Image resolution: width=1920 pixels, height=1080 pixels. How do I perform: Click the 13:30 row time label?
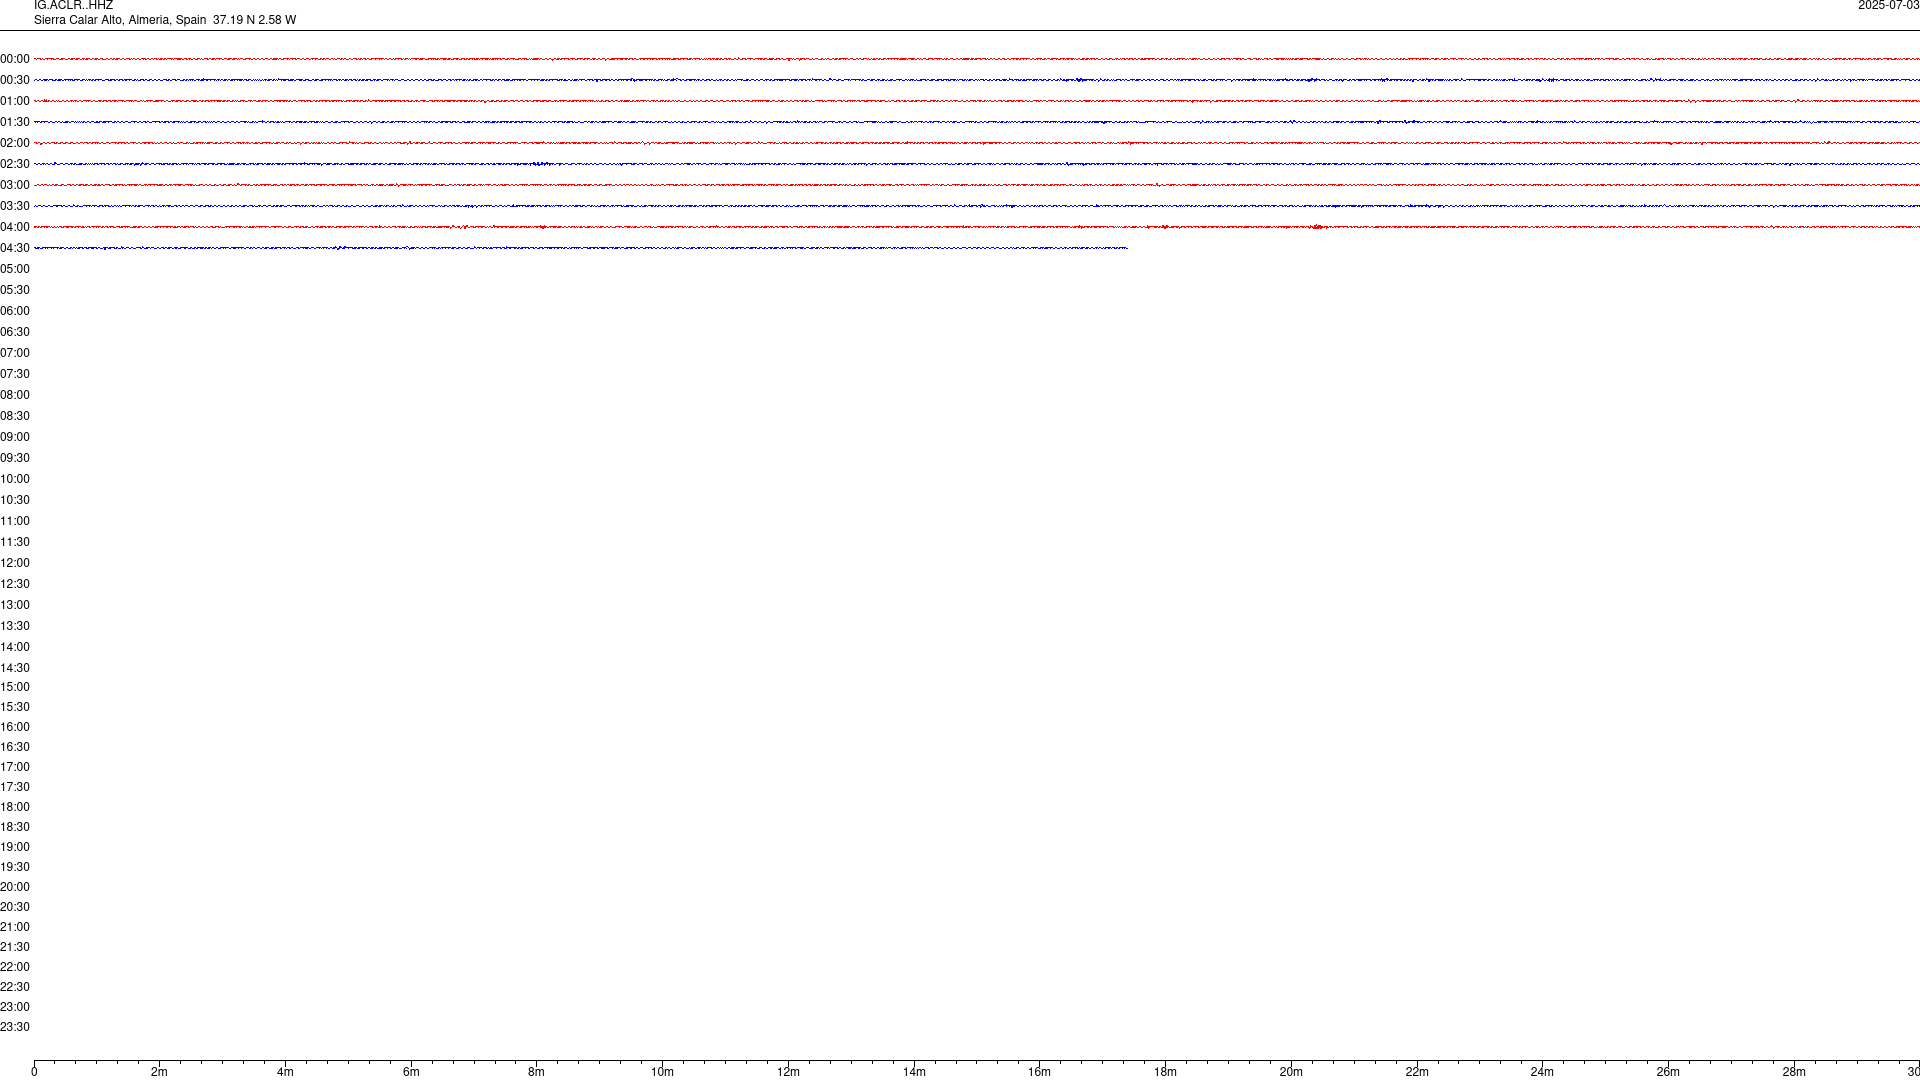15,626
